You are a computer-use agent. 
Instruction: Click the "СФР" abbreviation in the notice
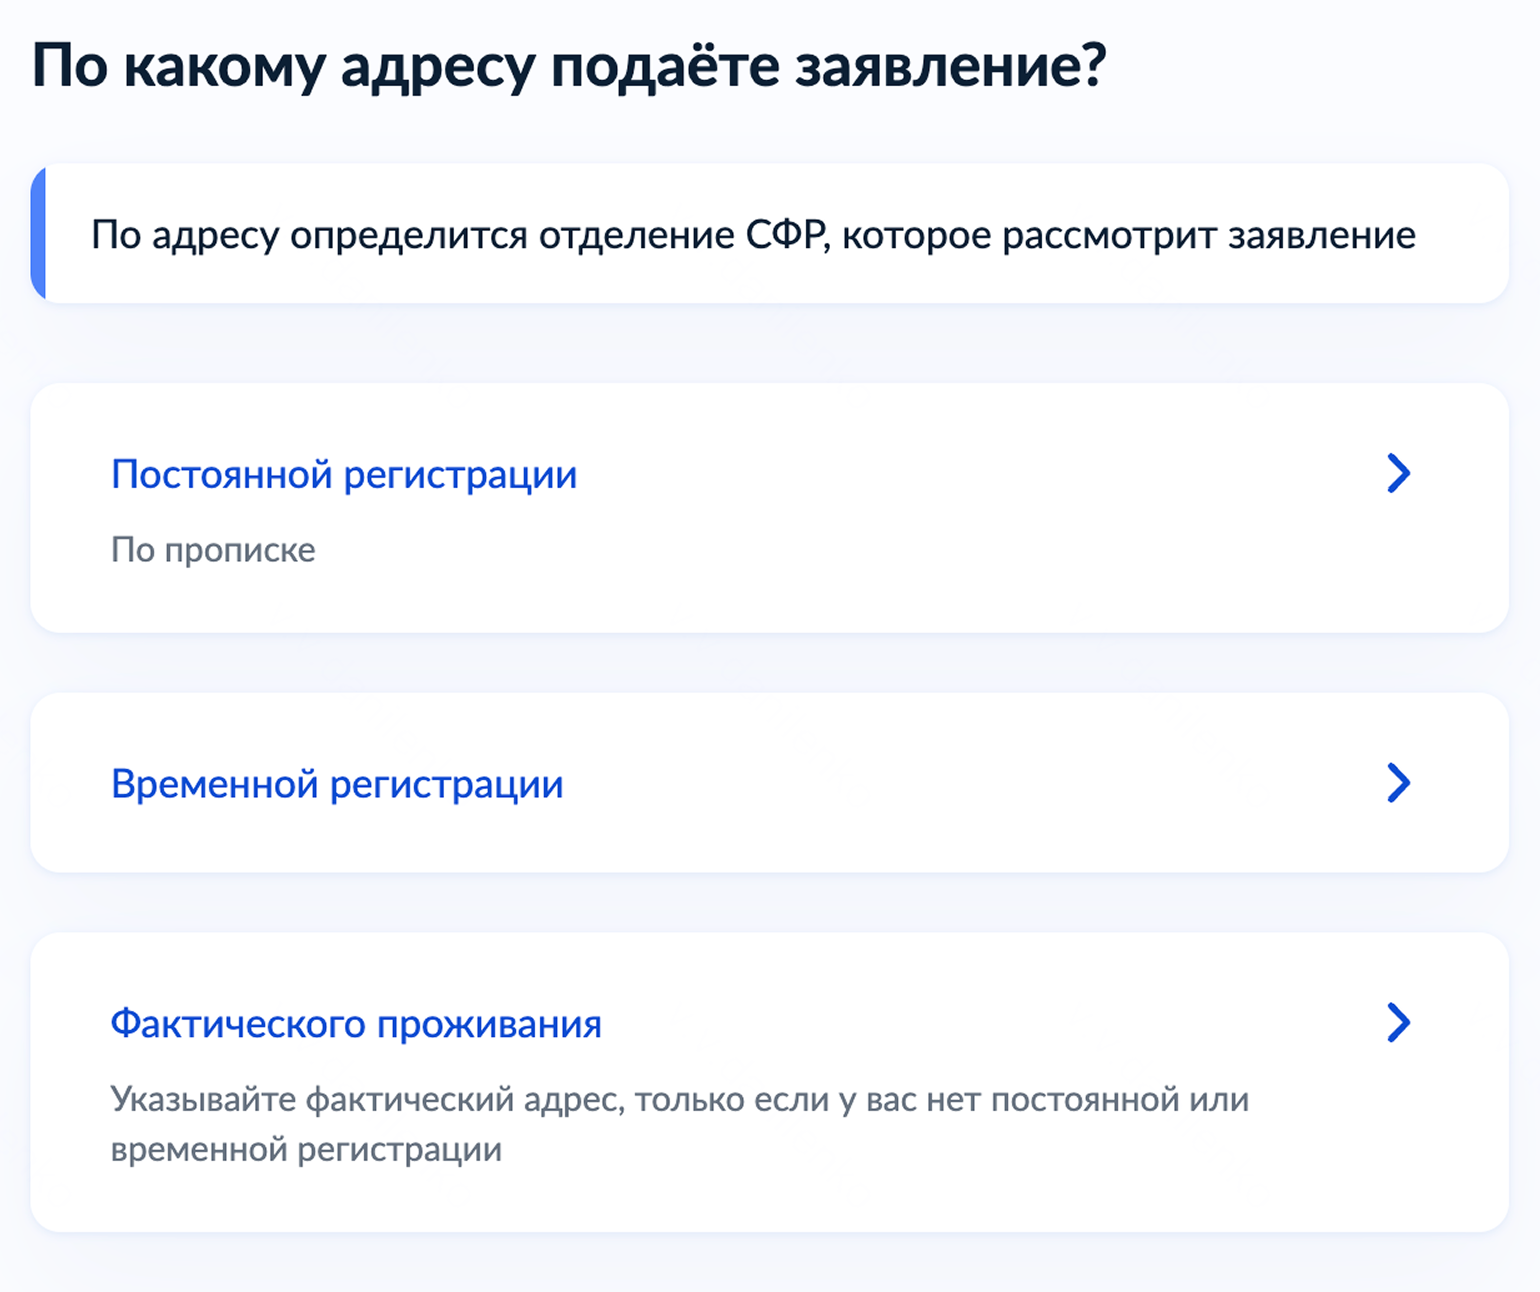[x=786, y=236]
